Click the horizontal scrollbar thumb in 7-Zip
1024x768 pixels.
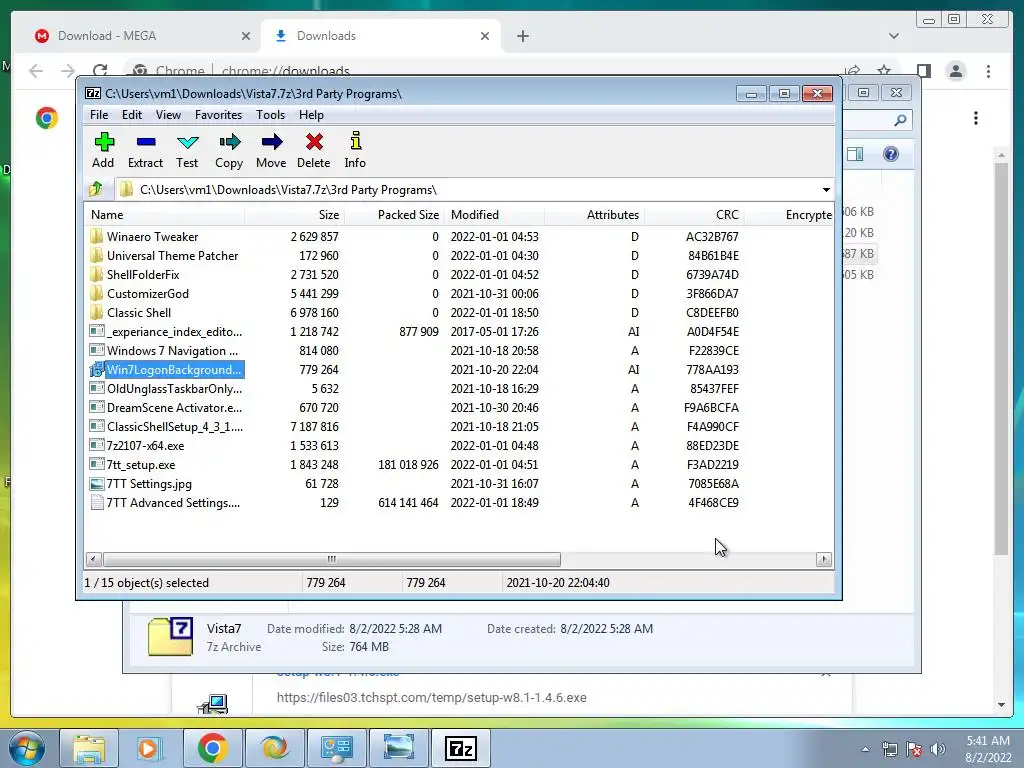[332, 560]
